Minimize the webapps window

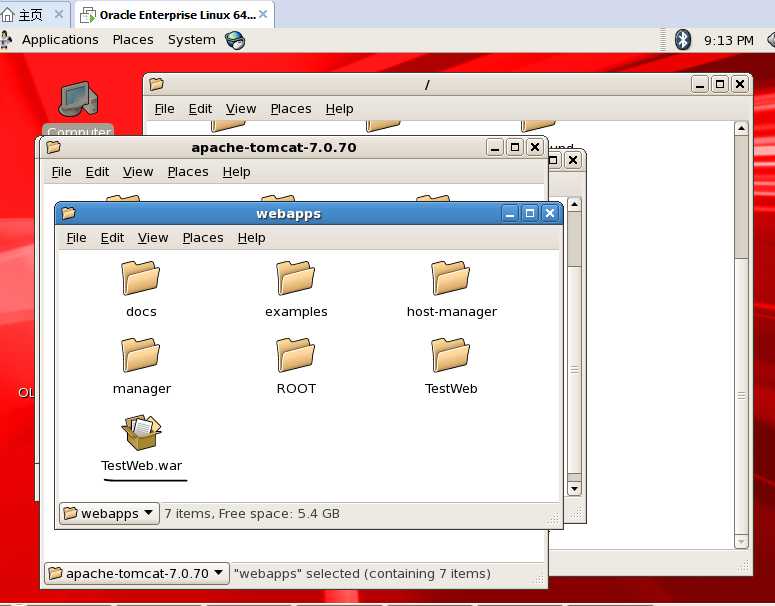(x=510, y=214)
